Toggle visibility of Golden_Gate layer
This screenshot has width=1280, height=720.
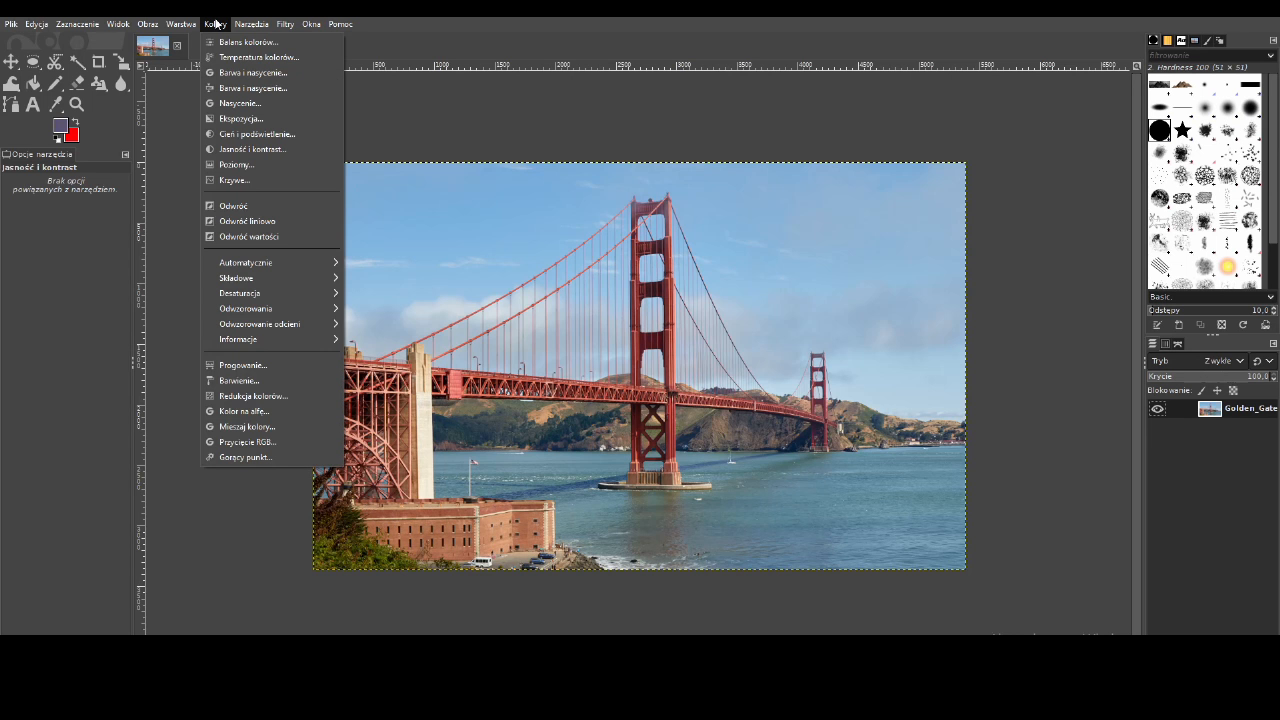[x=1157, y=409]
